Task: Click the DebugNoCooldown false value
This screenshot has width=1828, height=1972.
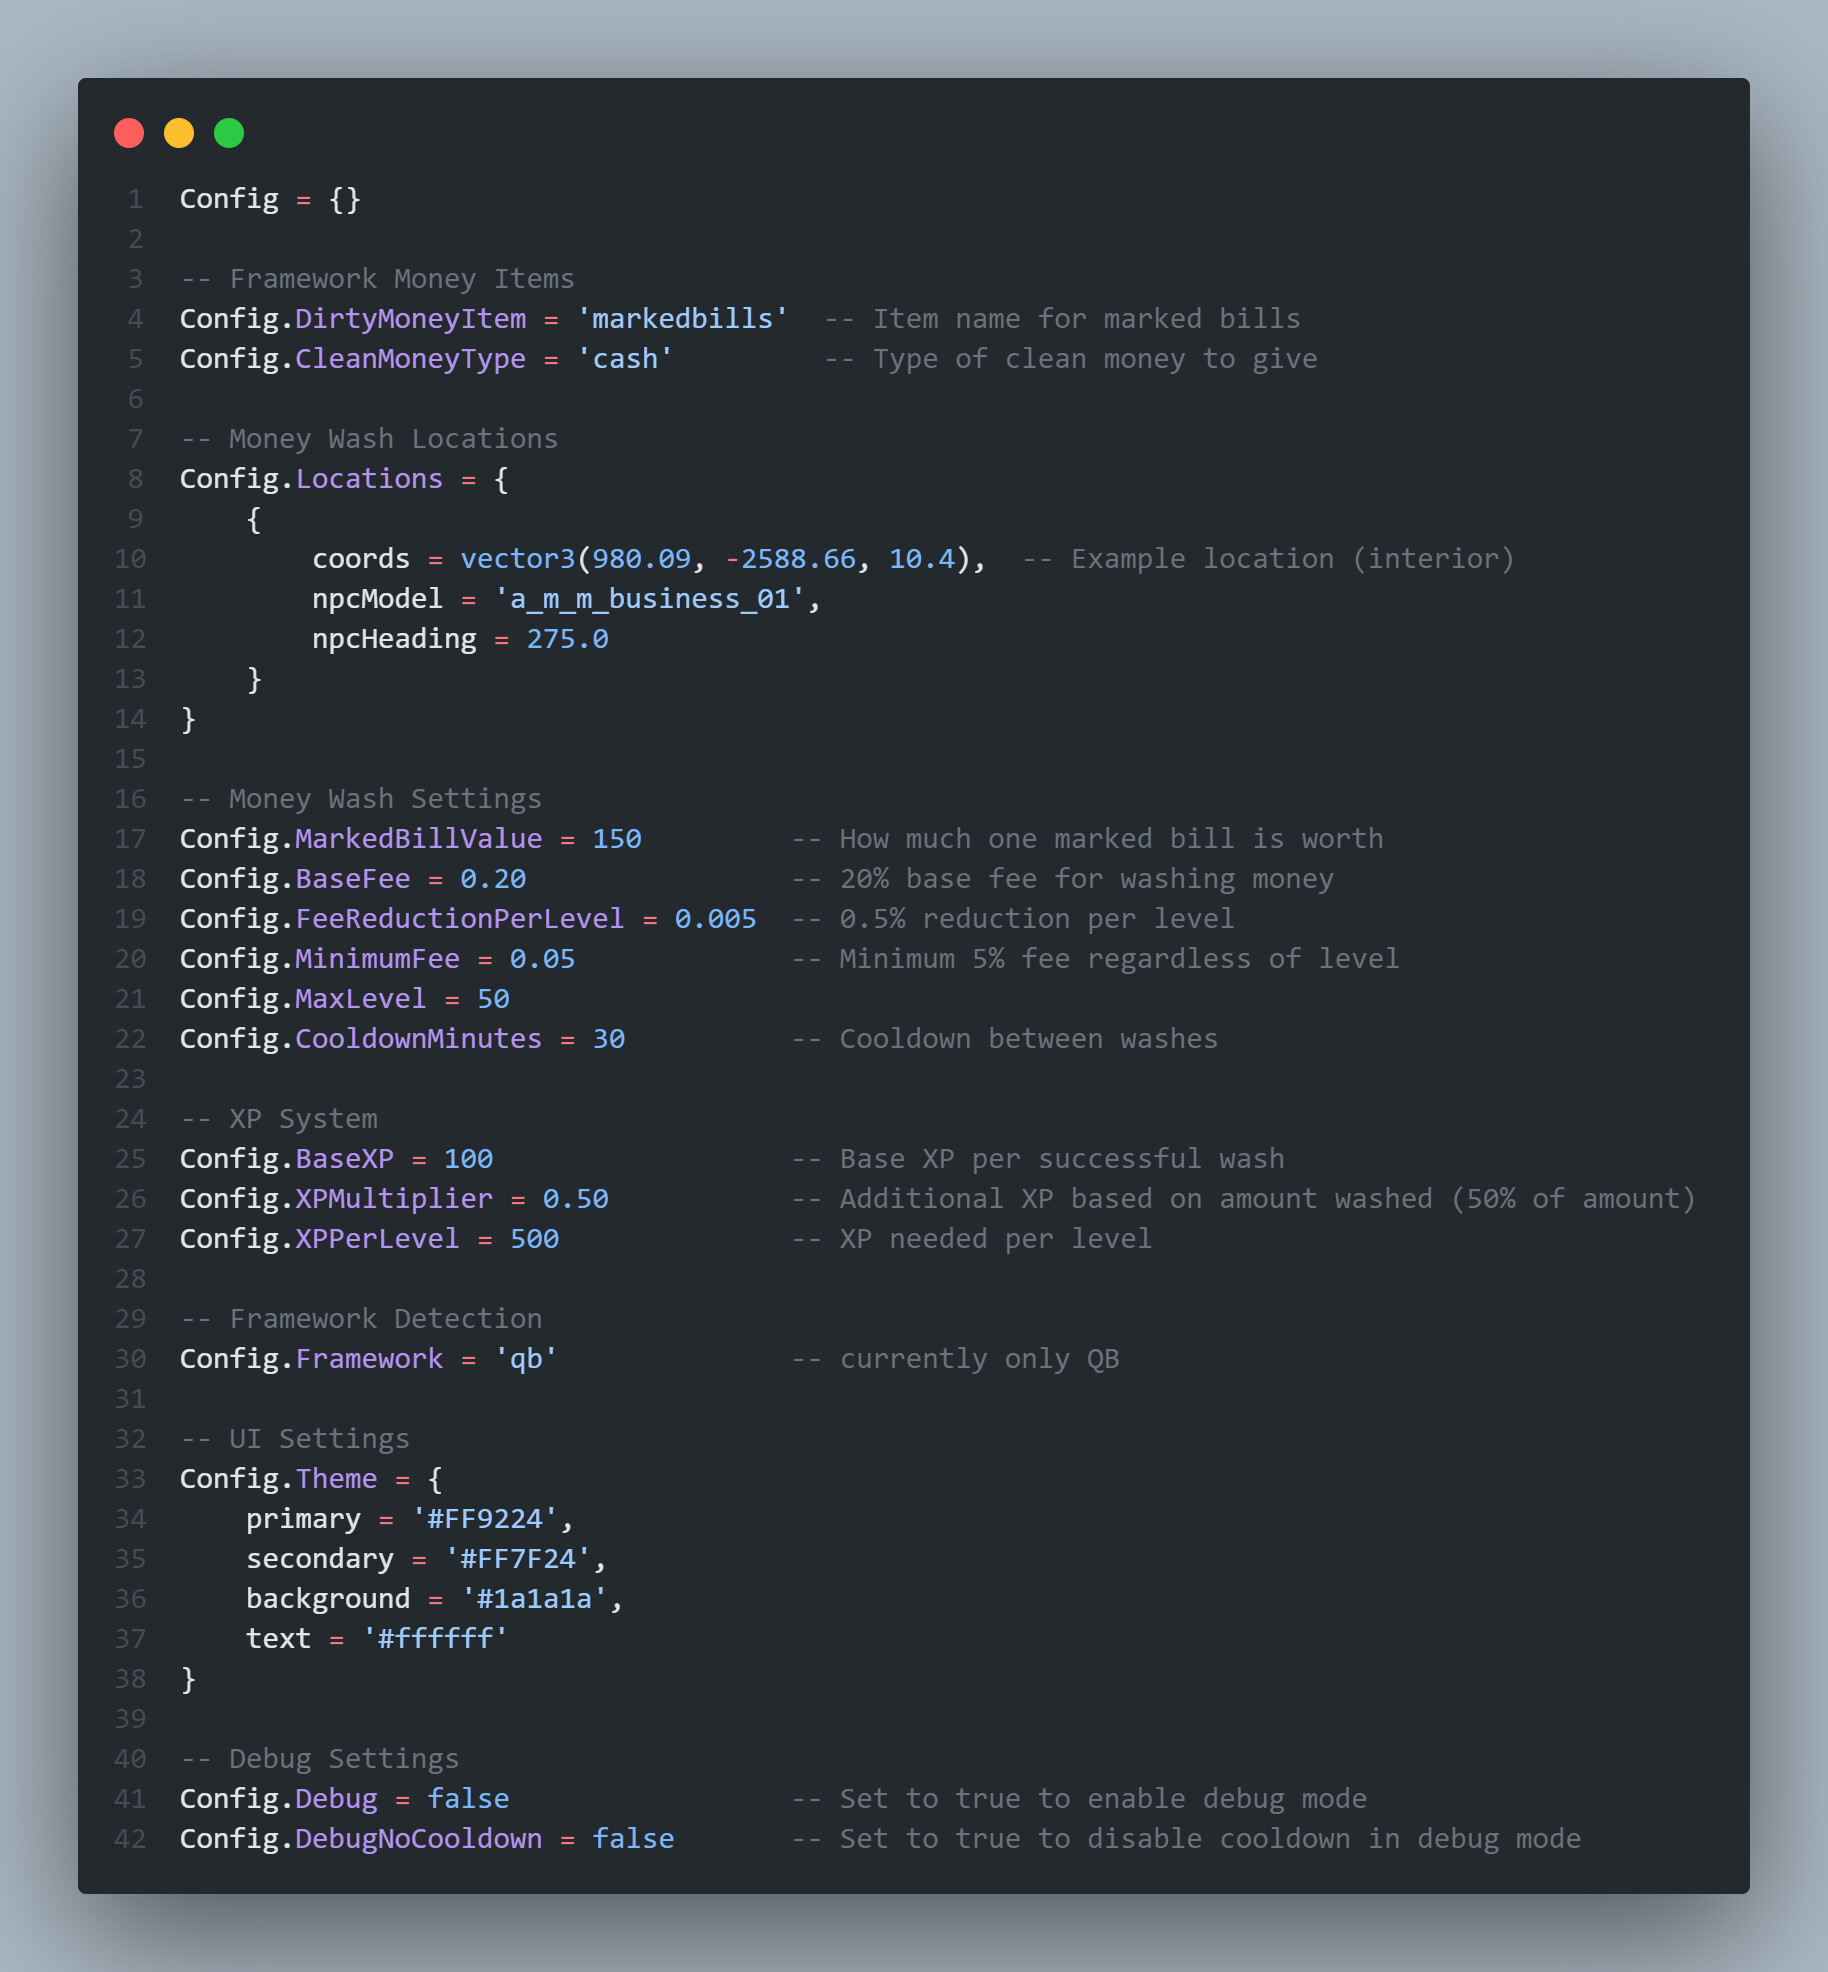Action: point(633,1839)
